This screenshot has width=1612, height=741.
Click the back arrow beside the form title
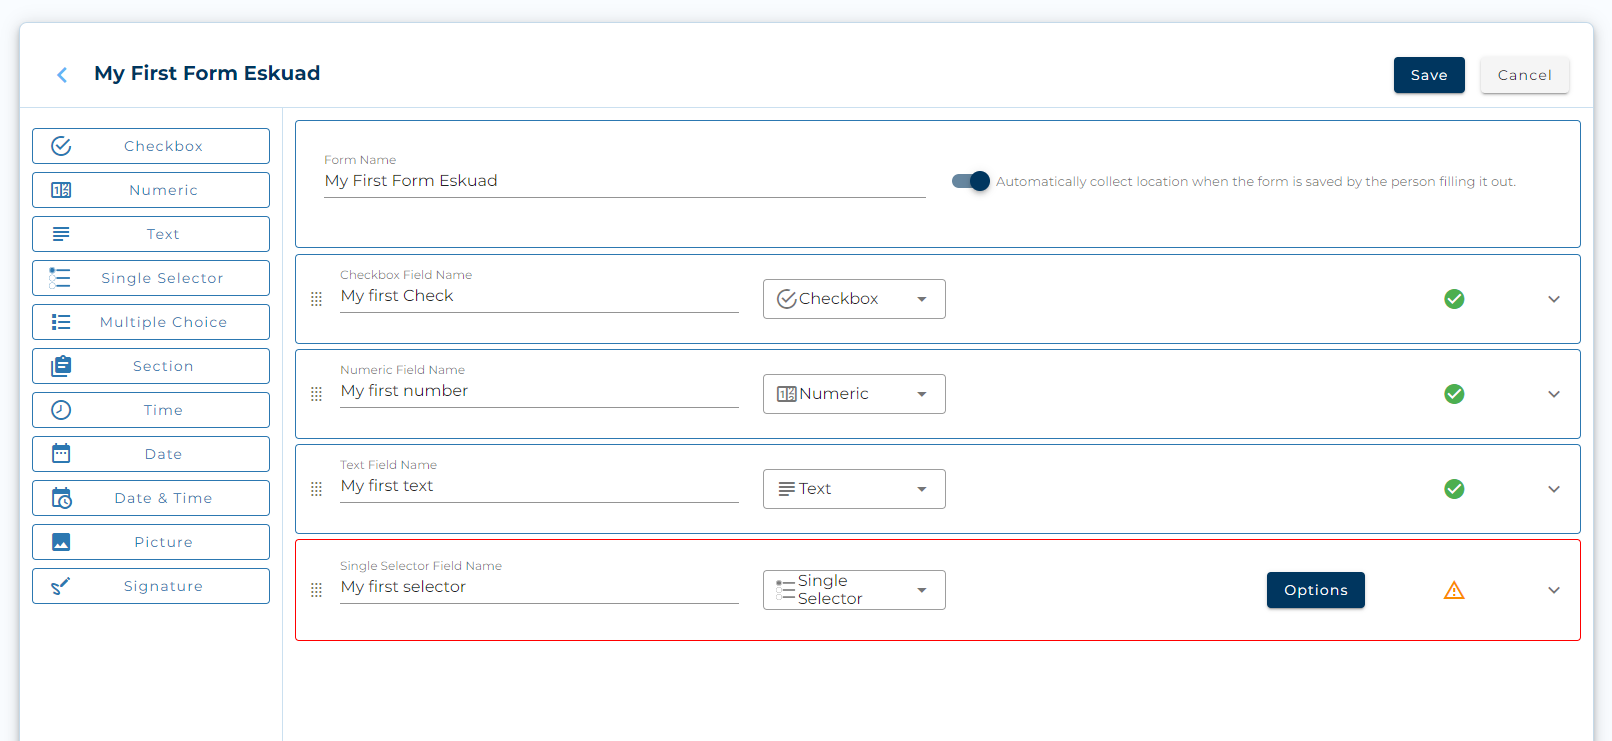point(62,75)
